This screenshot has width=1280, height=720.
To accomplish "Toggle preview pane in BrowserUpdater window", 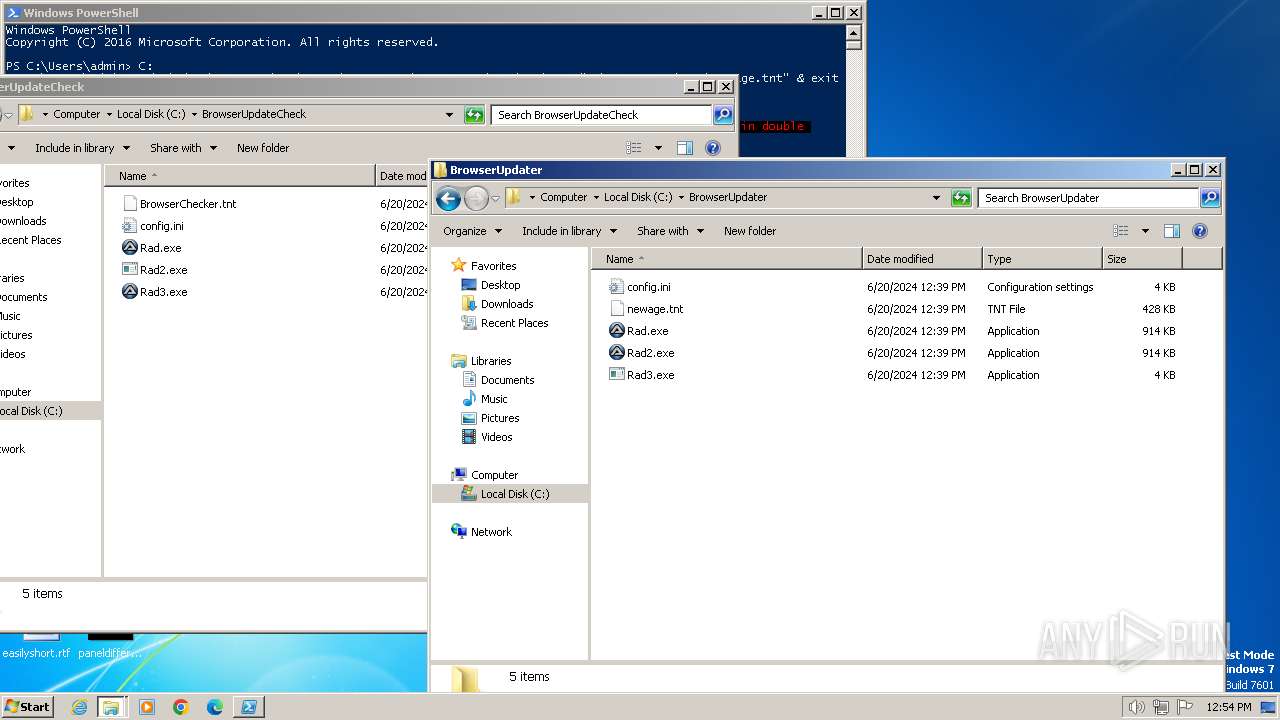I will click(1172, 231).
